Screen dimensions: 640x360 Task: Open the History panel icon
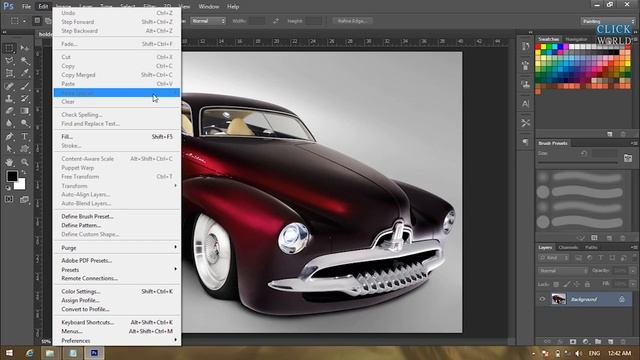click(525, 46)
